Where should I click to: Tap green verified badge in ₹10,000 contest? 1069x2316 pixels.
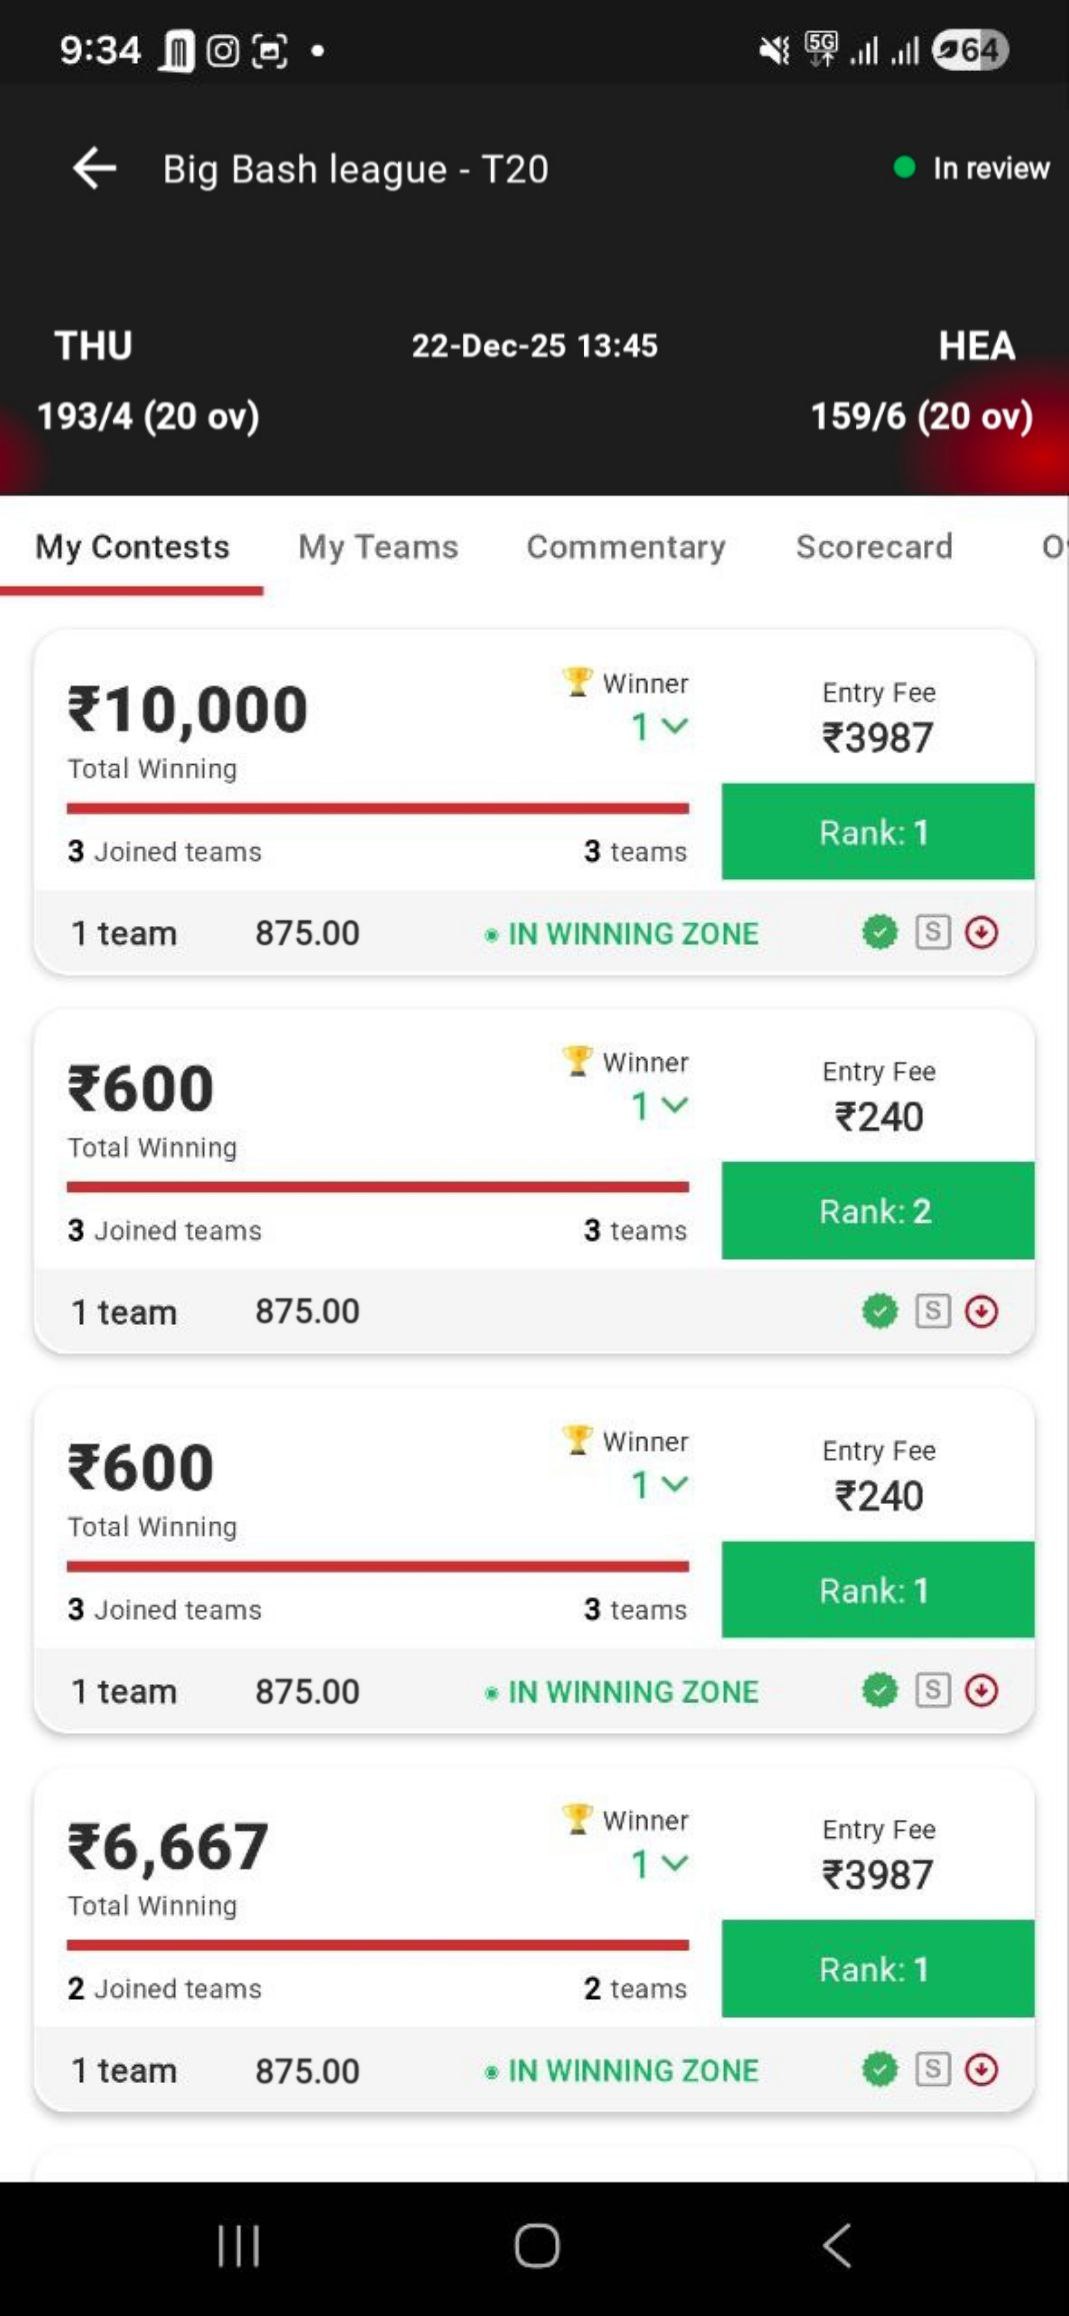pos(880,933)
